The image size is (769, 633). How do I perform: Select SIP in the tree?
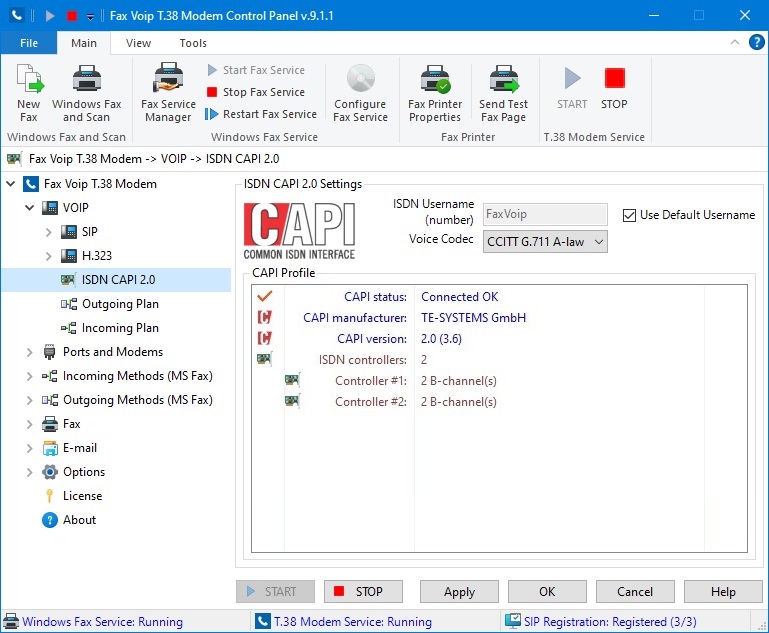pyautogui.click(x=90, y=231)
